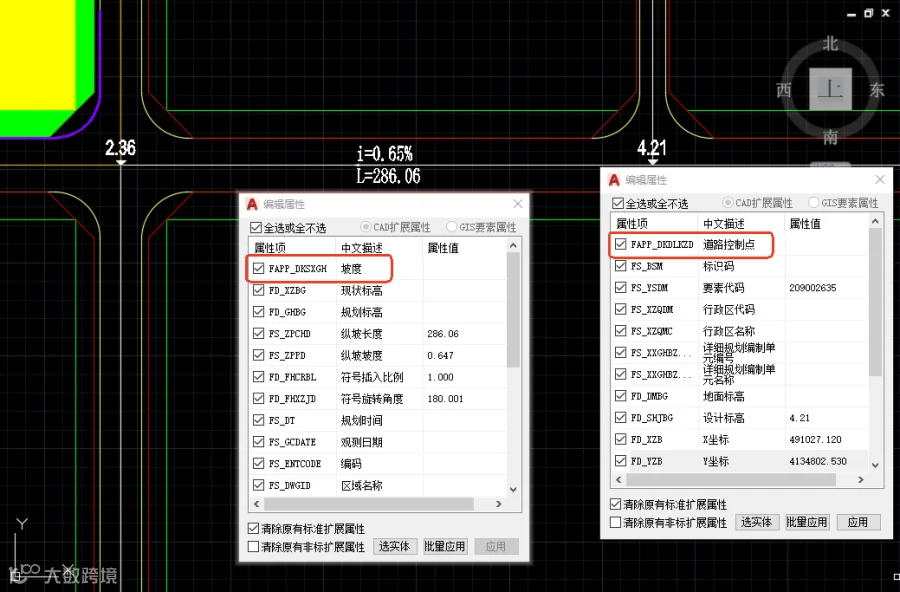Toggle 清除原有标准扩展属性 in left dialog
900x592 pixels.
(253, 529)
